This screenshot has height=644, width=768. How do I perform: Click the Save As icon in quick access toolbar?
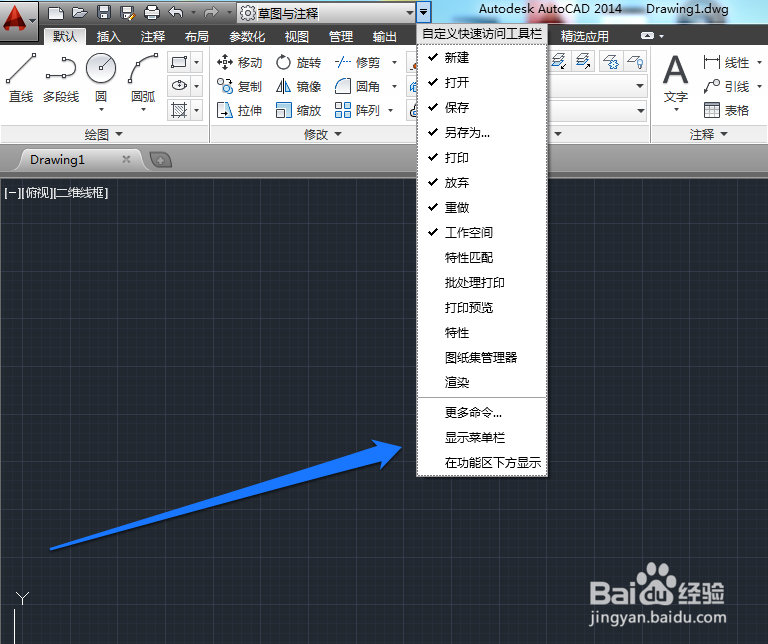click(x=127, y=13)
